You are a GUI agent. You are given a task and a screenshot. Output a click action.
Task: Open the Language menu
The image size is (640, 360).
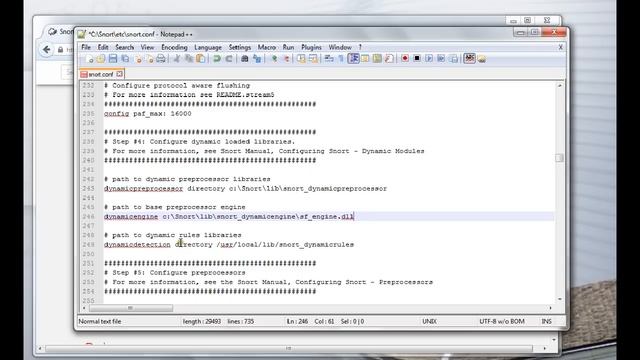pos(208,47)
